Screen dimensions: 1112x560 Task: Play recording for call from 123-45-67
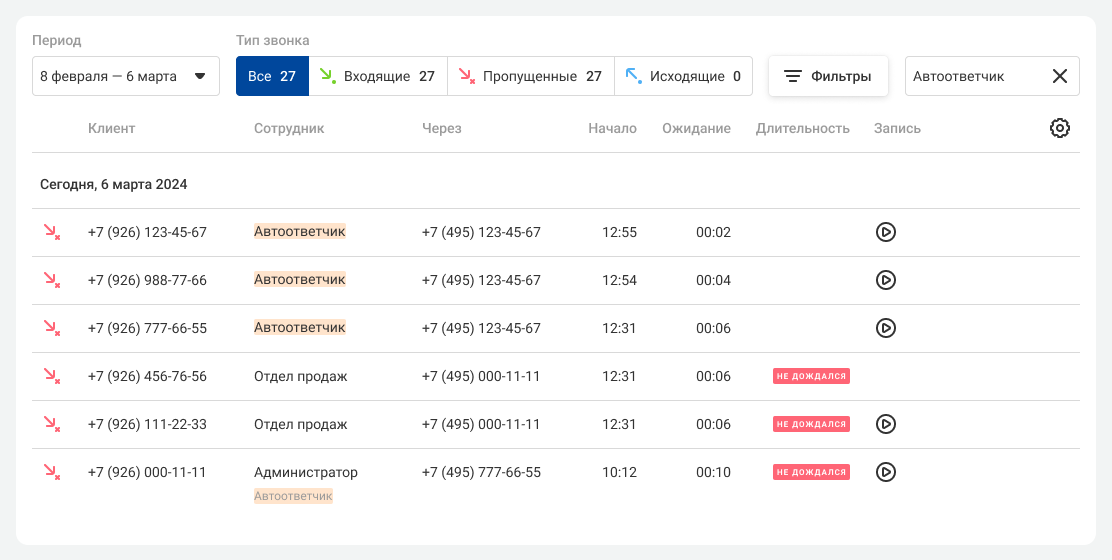point(885,232)
